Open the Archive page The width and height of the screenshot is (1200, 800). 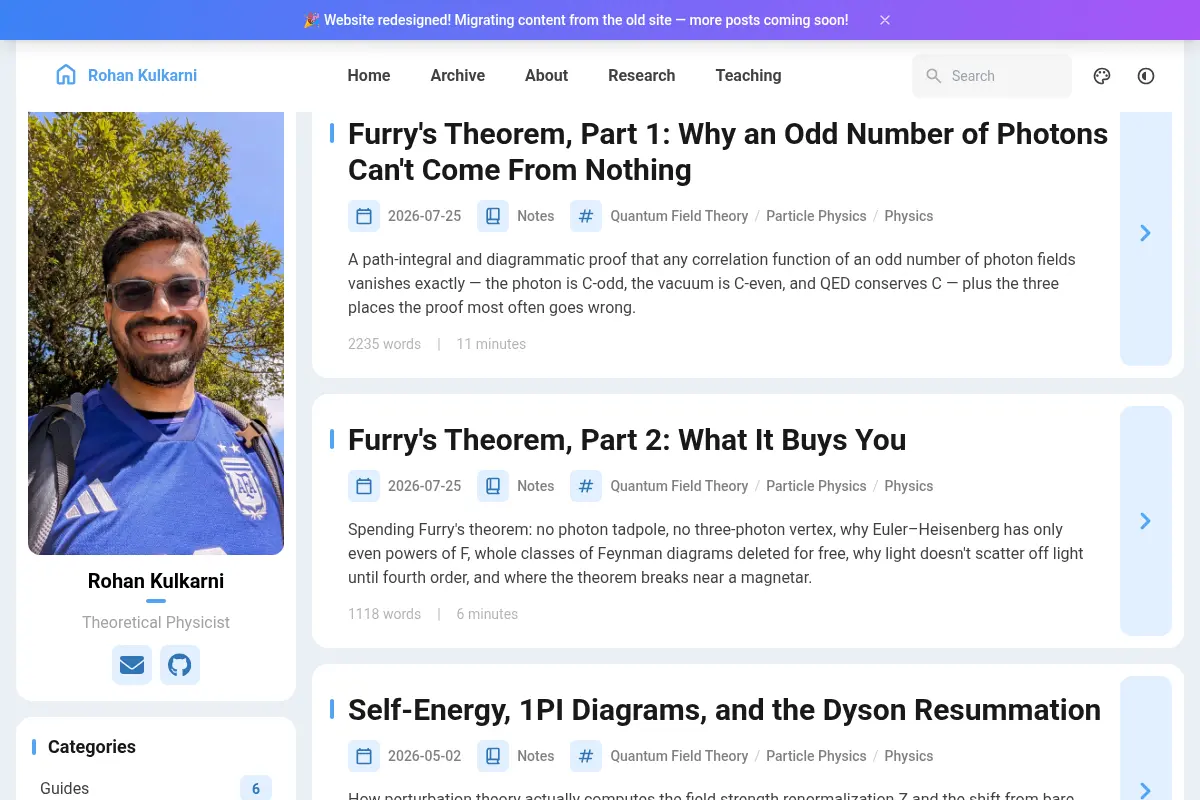click(x=458, y=76)
